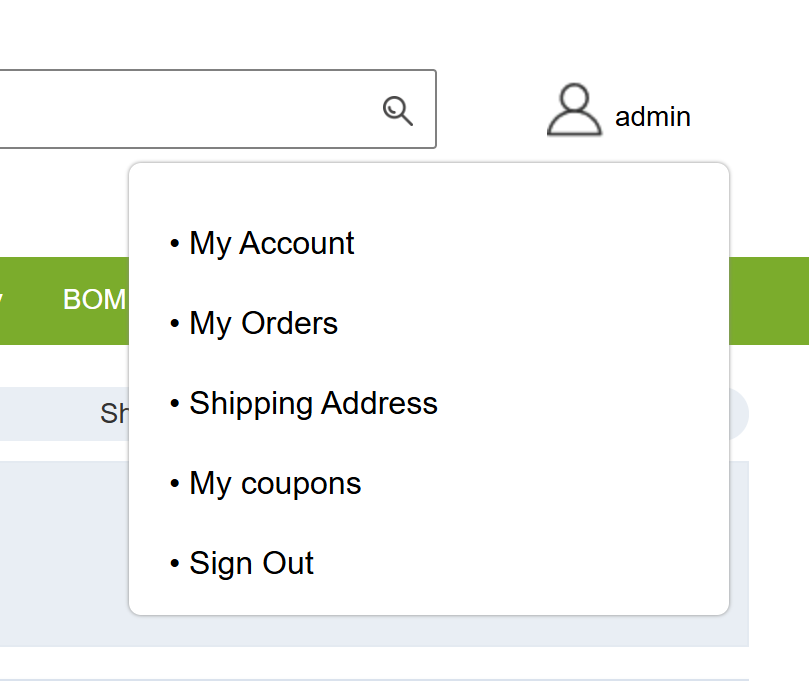Screen dimensions: 809x681
Task: Click the bullet before Shipping Address
Action: [x=175, y=404]
